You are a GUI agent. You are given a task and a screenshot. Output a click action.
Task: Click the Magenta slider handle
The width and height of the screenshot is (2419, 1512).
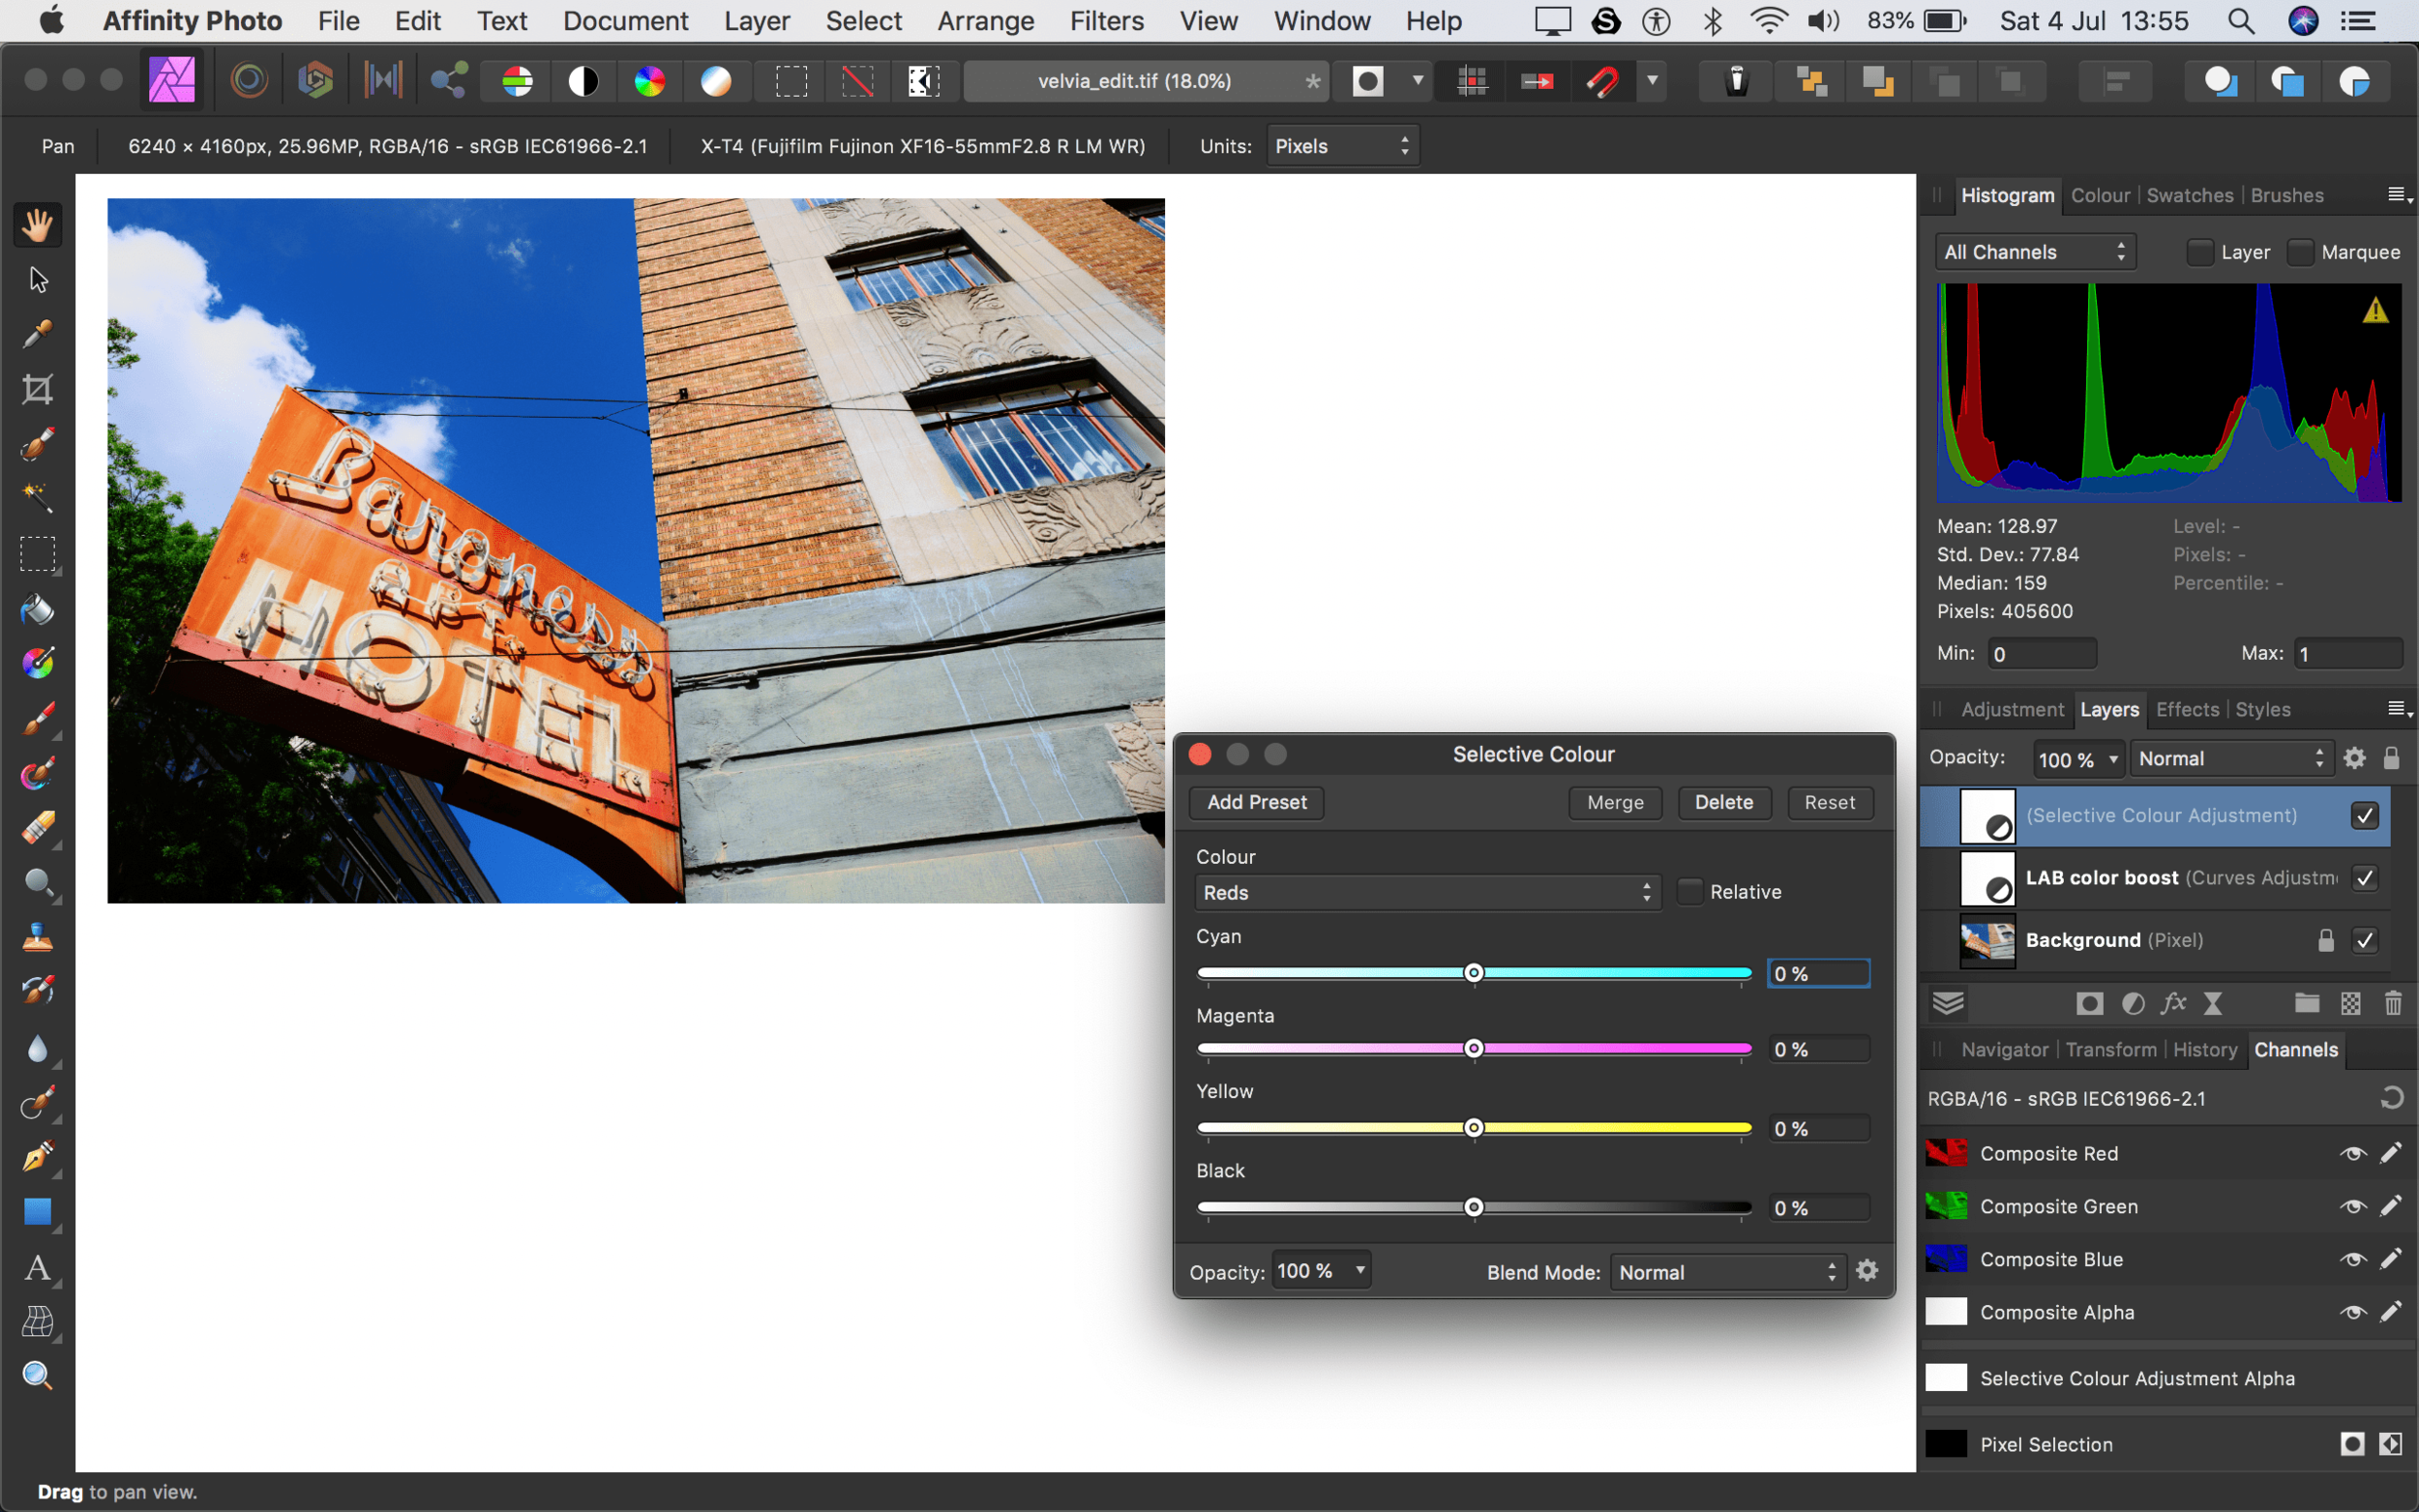click(1473, 1048)
